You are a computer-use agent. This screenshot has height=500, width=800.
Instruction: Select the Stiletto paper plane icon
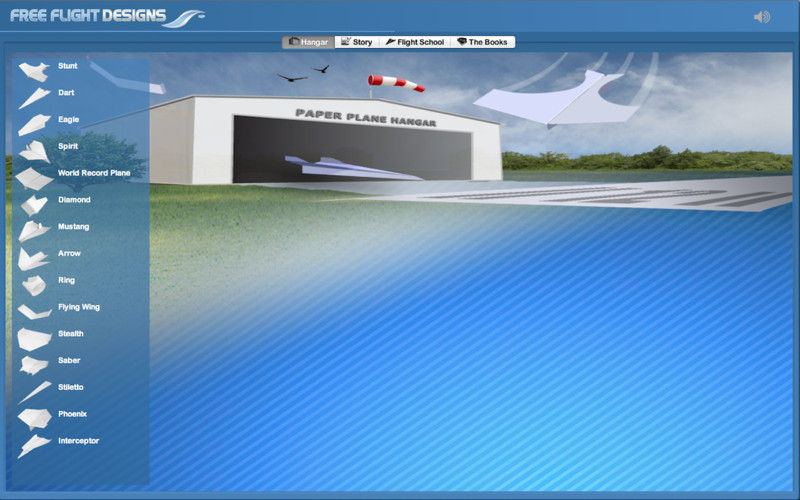(x=35, y=392)
